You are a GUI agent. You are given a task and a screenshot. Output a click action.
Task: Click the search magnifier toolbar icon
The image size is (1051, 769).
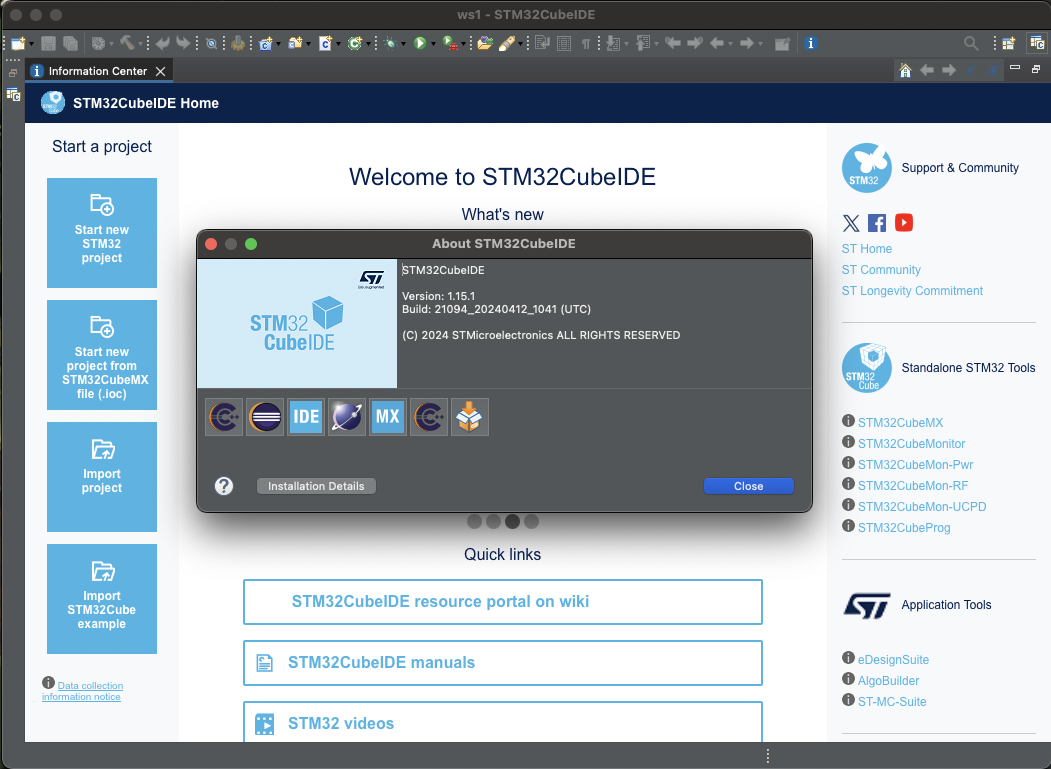971,44
